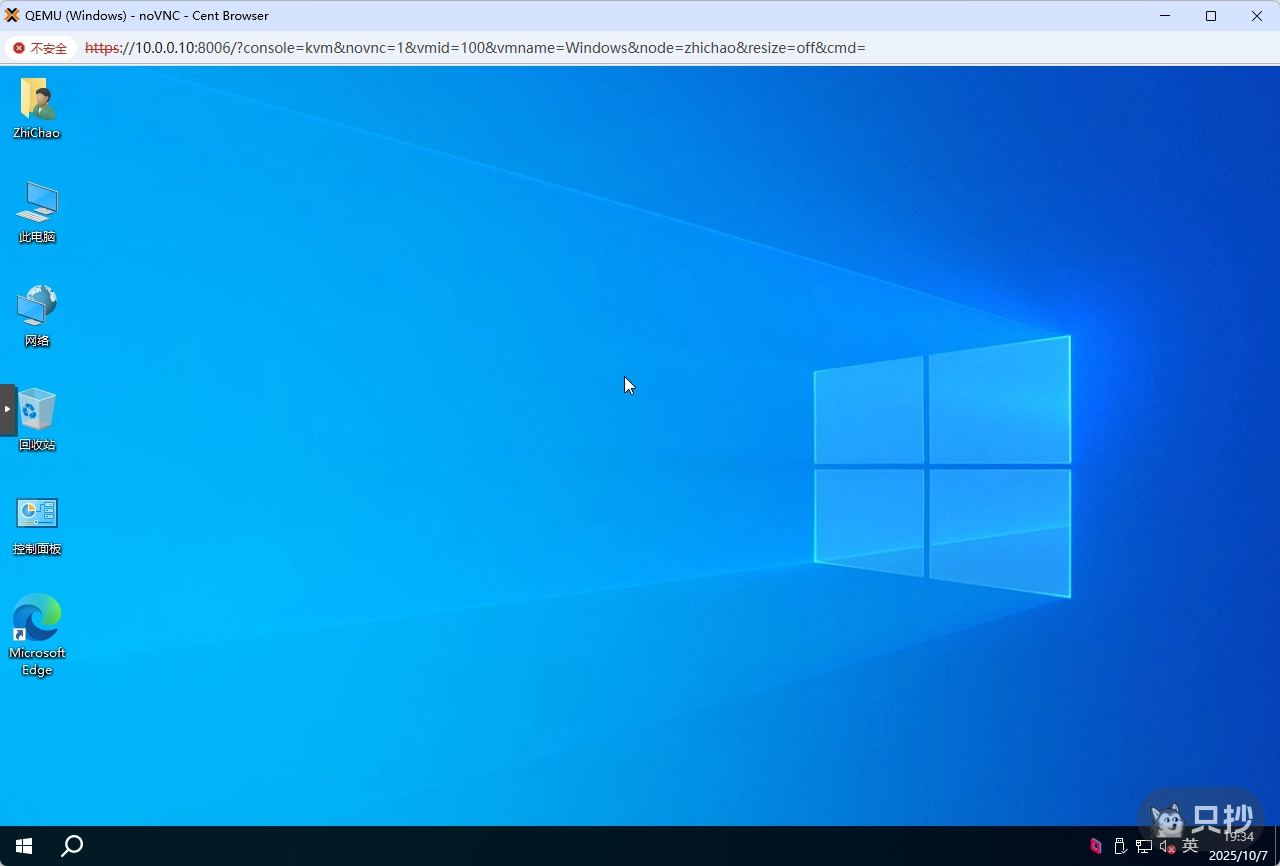Open the 网络 (Network) desktop icon

tap(37, 308)
